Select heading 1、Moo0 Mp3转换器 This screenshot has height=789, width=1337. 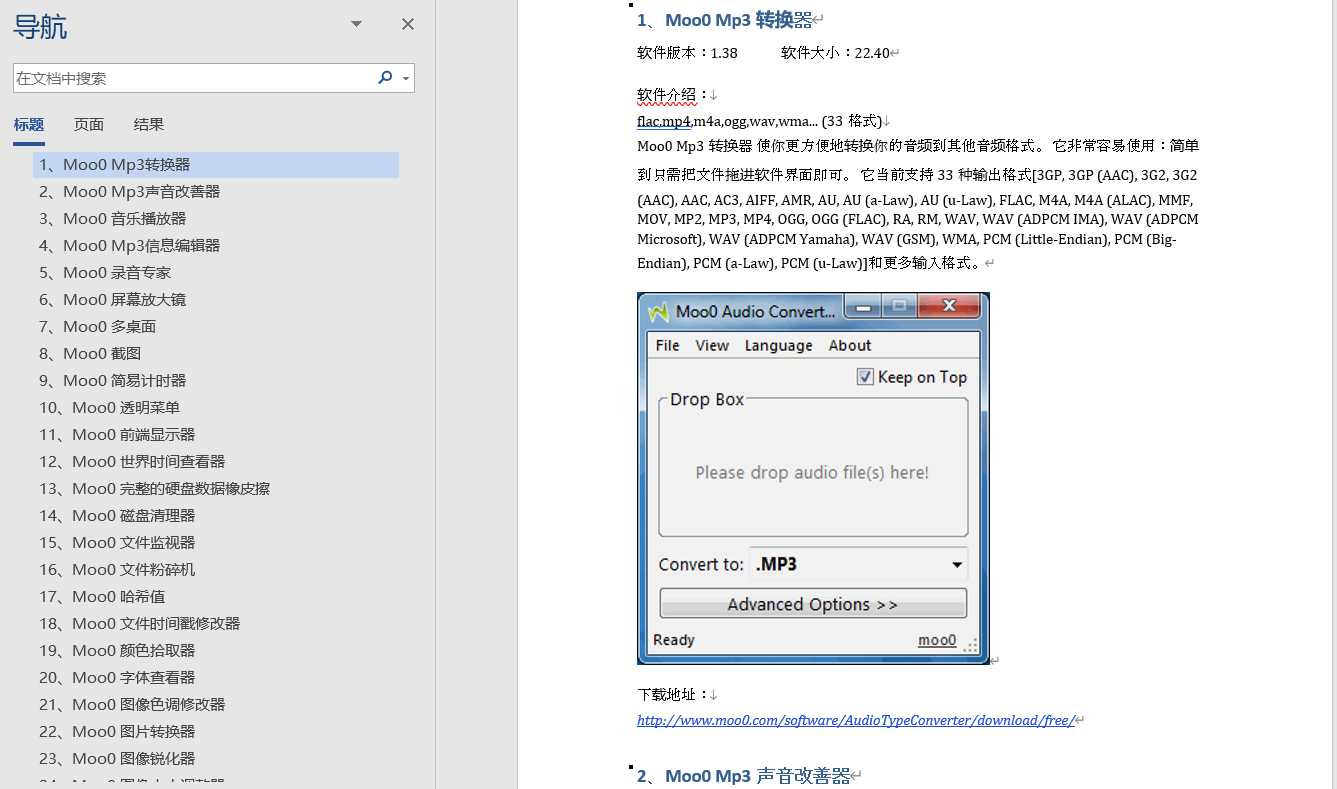pyautogui.click(x=216, y=165)
